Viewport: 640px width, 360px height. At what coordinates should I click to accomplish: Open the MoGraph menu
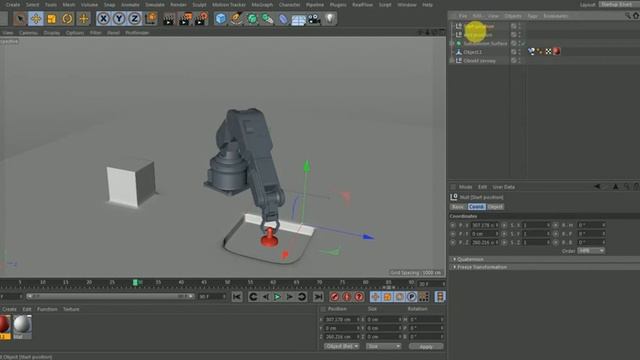[262, 5]
